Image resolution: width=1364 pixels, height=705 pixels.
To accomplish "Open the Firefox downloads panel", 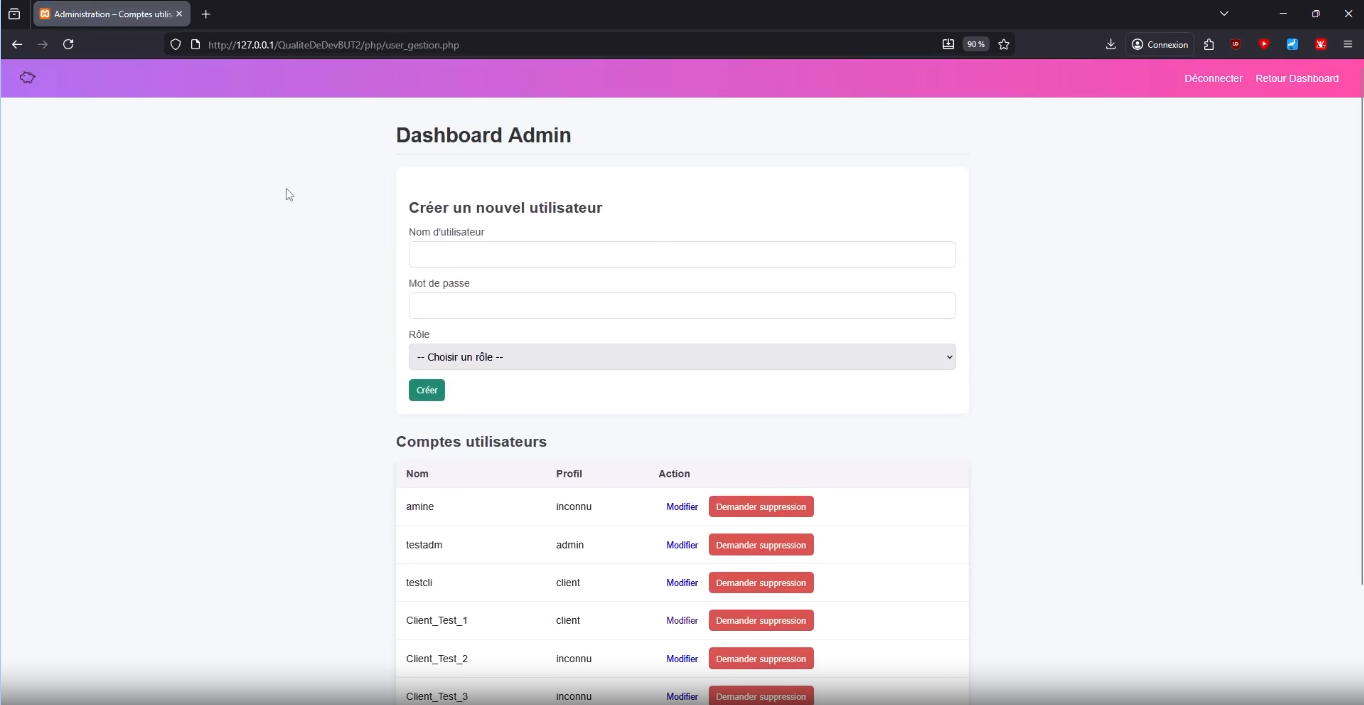I will click(1110, 44).
